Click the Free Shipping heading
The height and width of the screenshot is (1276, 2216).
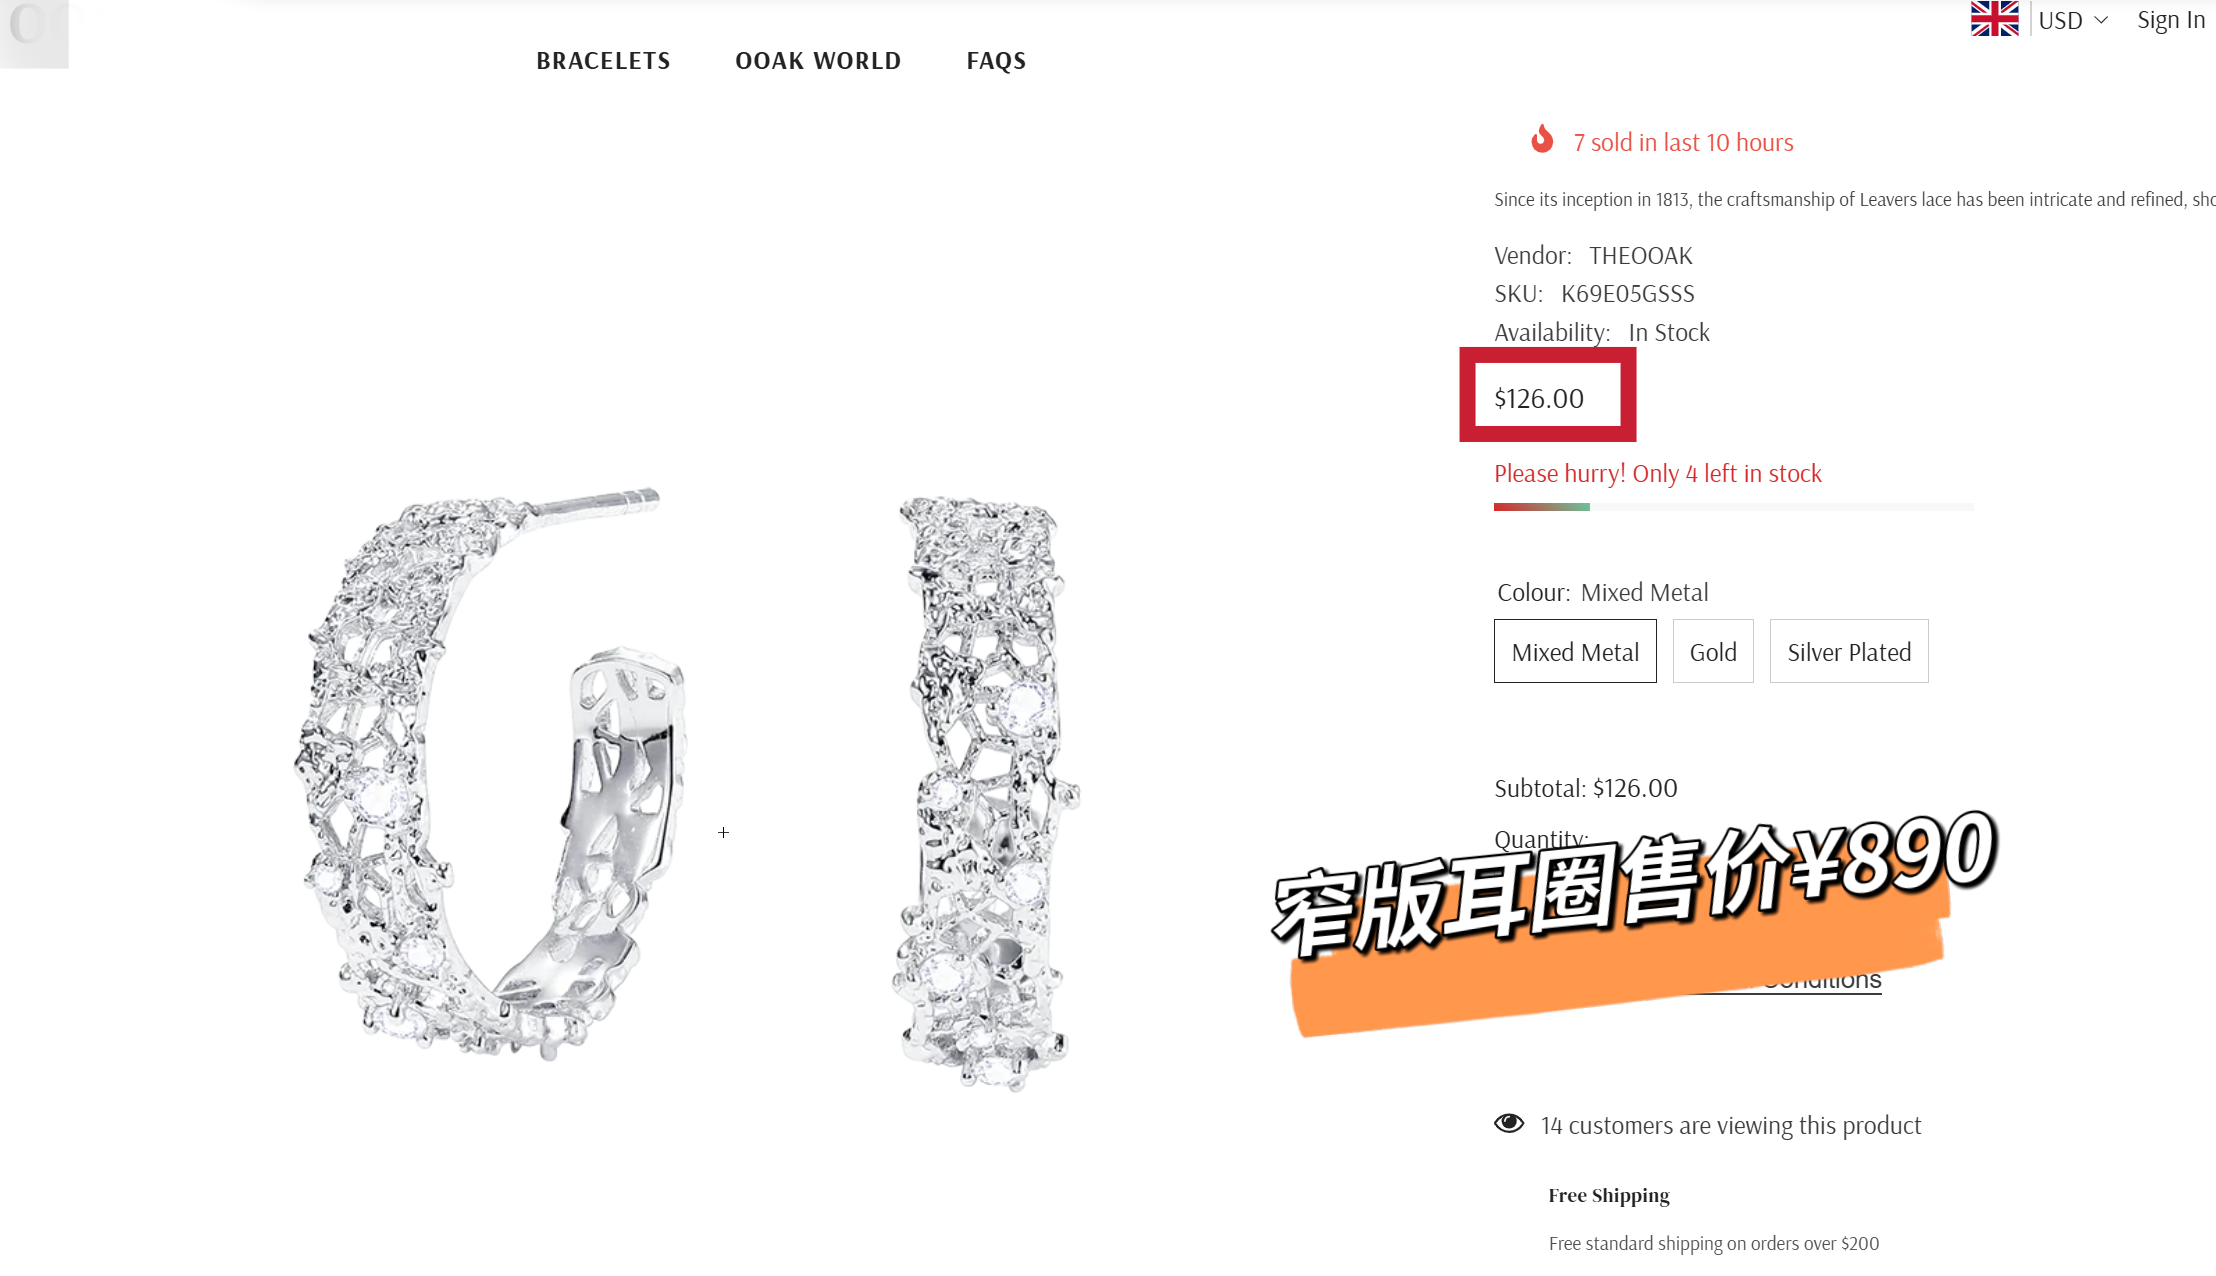pyautogui.click(x=1609, y=1196)
